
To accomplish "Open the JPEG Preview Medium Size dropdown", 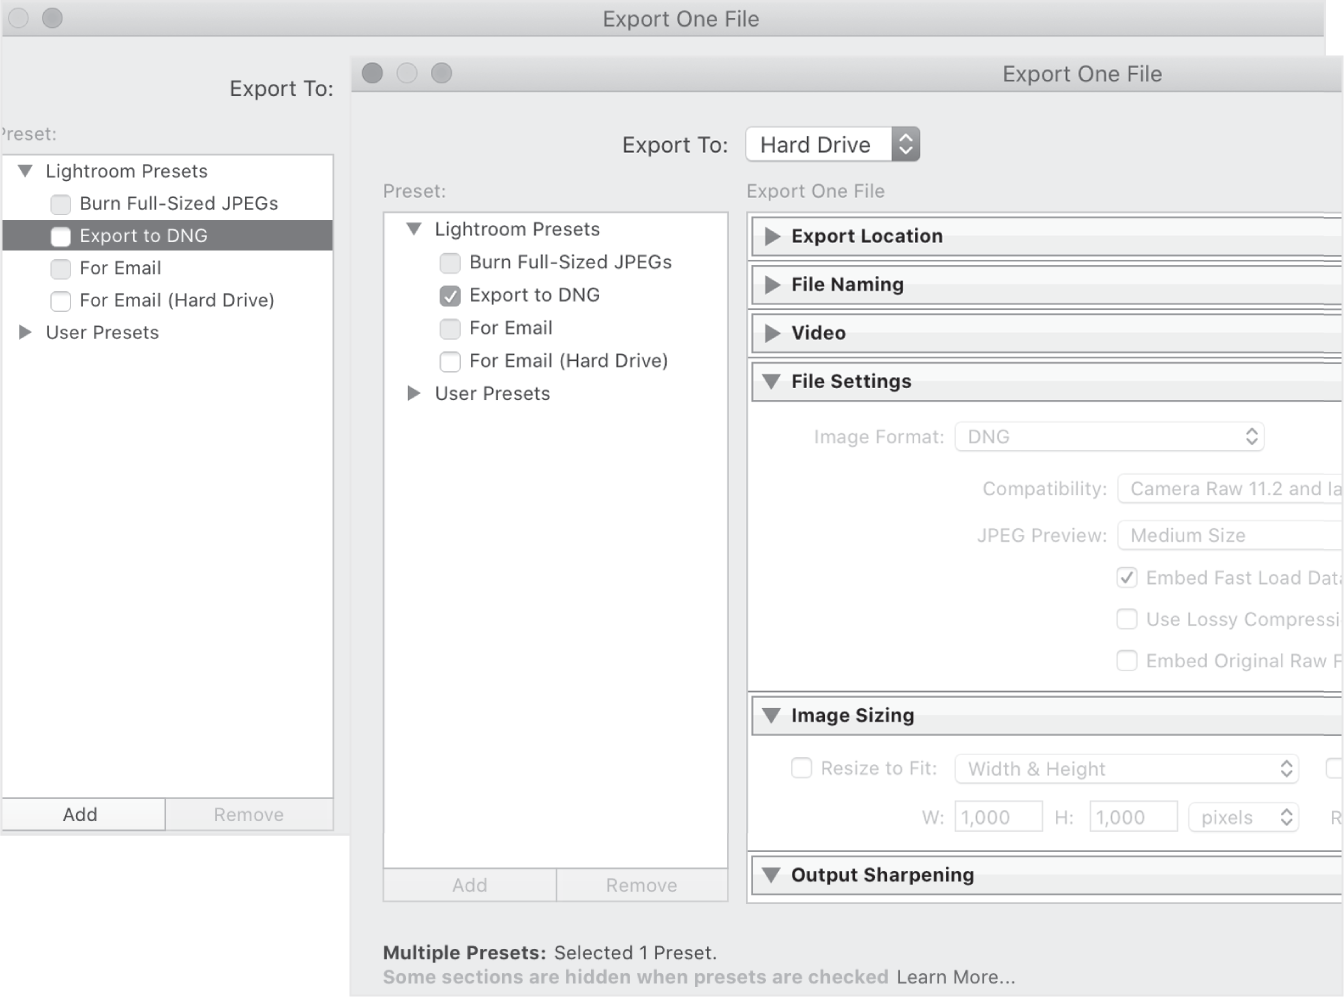I will tap(1230, 536).
